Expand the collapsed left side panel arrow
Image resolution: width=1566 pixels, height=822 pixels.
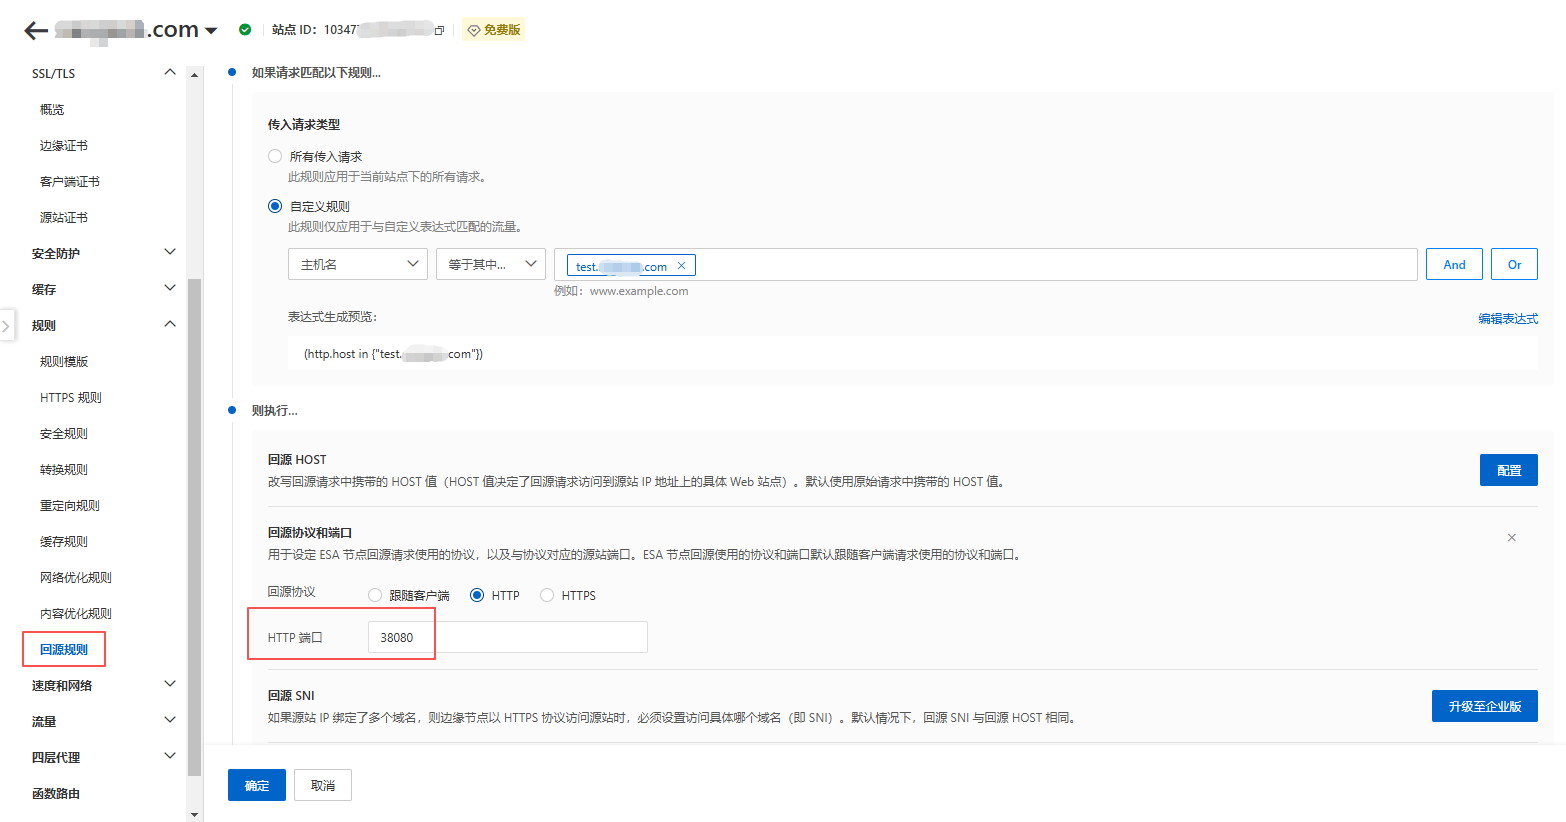pyautogui.click(x=7, y=326)
